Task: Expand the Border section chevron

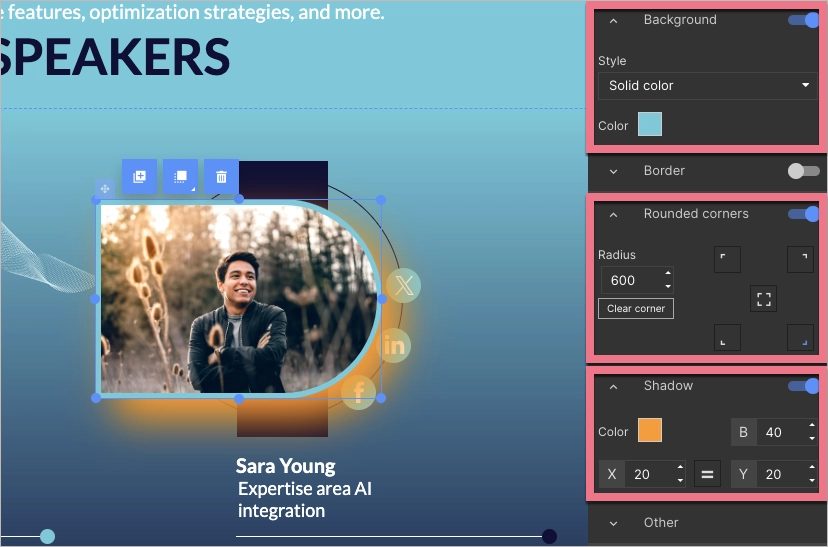Action: point(613,171)
